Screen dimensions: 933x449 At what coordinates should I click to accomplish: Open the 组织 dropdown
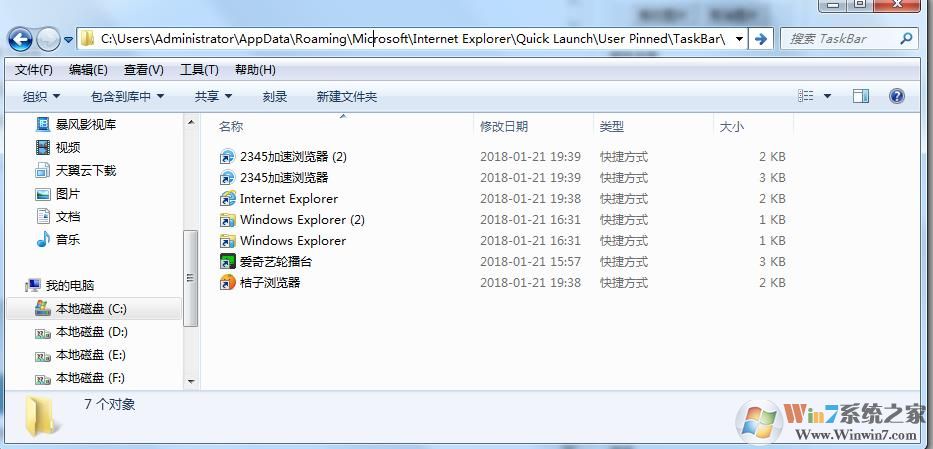coord(42,96)
